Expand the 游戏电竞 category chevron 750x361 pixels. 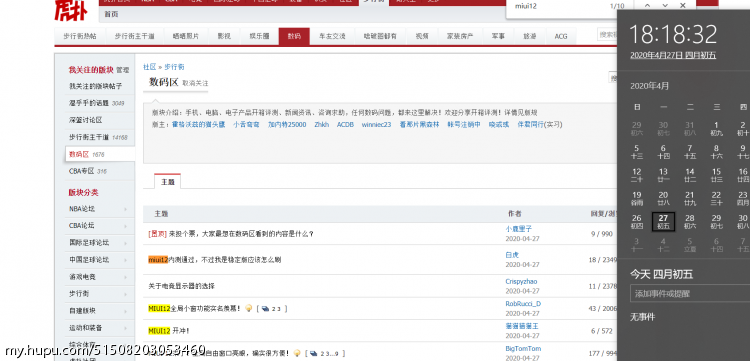coord(125,277)
